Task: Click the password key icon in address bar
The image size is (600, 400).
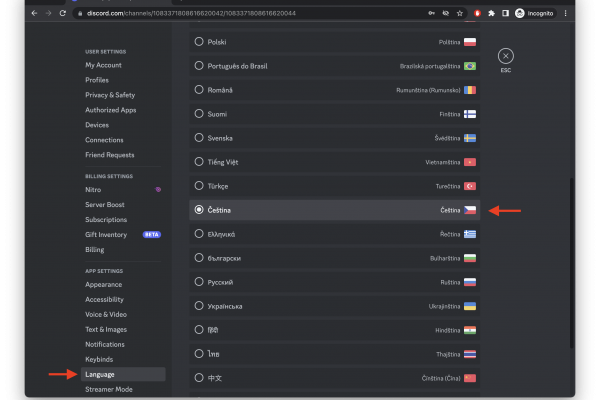Action: [431, 13]
